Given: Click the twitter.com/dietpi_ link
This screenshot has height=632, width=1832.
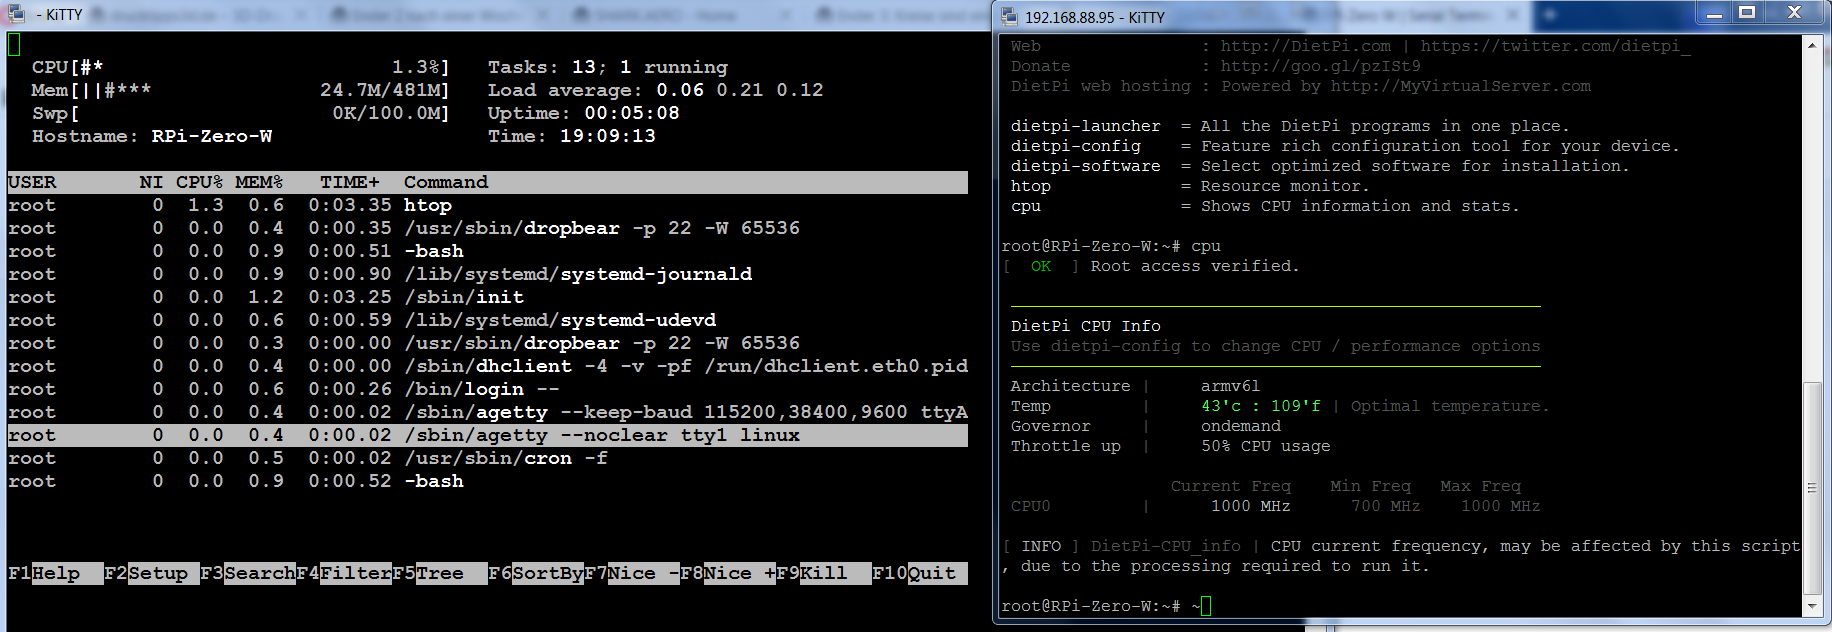Looking at the screenshot, I should coord(1555,46).
